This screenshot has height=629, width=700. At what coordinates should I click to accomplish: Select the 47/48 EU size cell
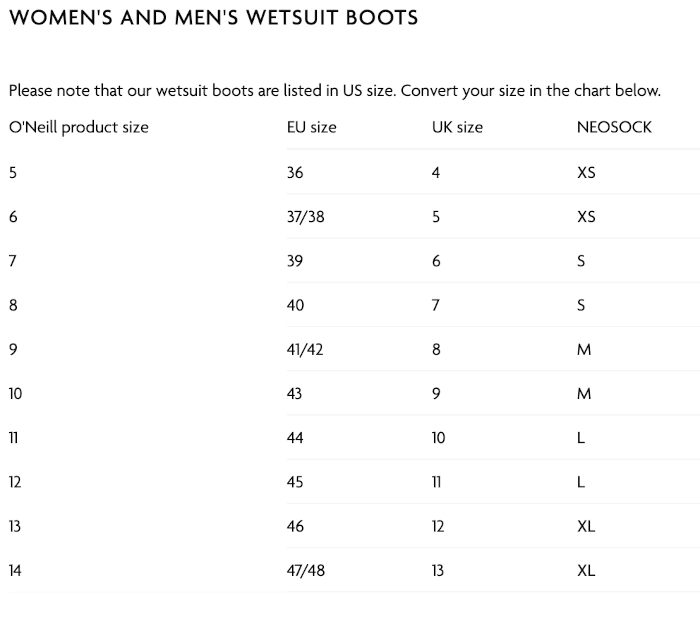click(305, 570)
